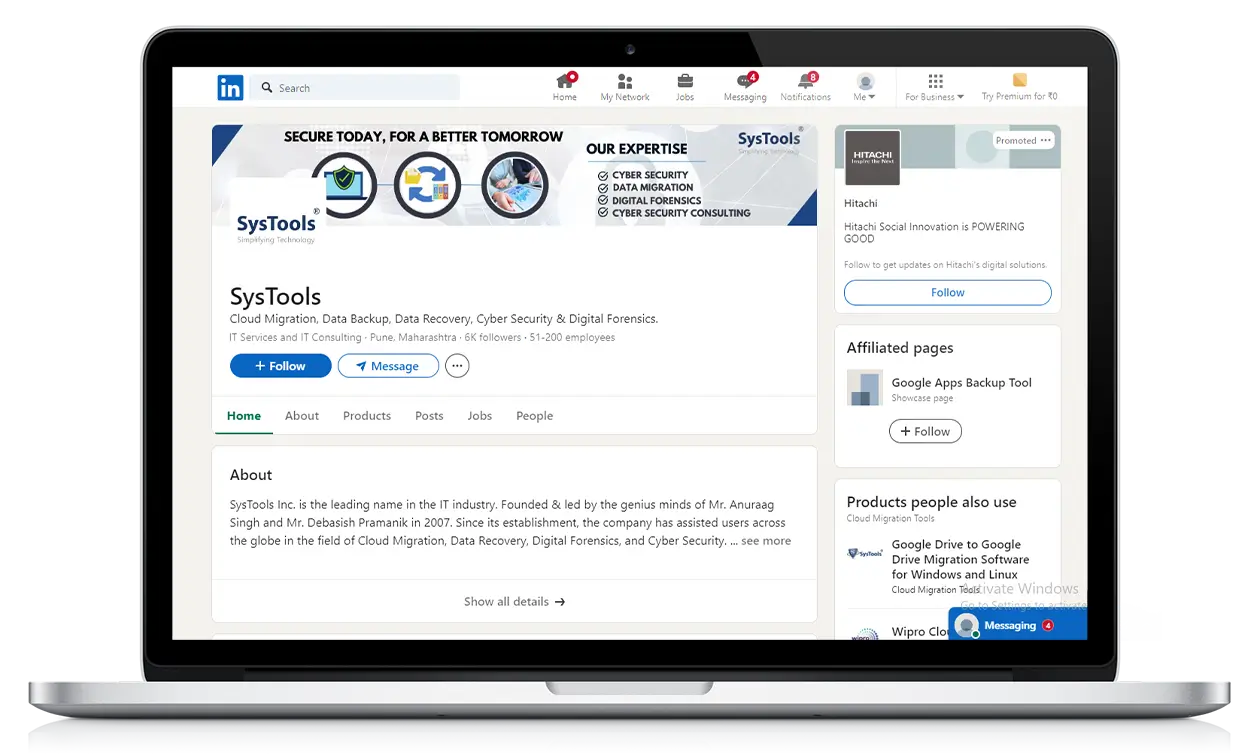Switch to the Jobs tab on company page
The height and width of the screenshot is (756, 1260).
(x=480, y=416)
